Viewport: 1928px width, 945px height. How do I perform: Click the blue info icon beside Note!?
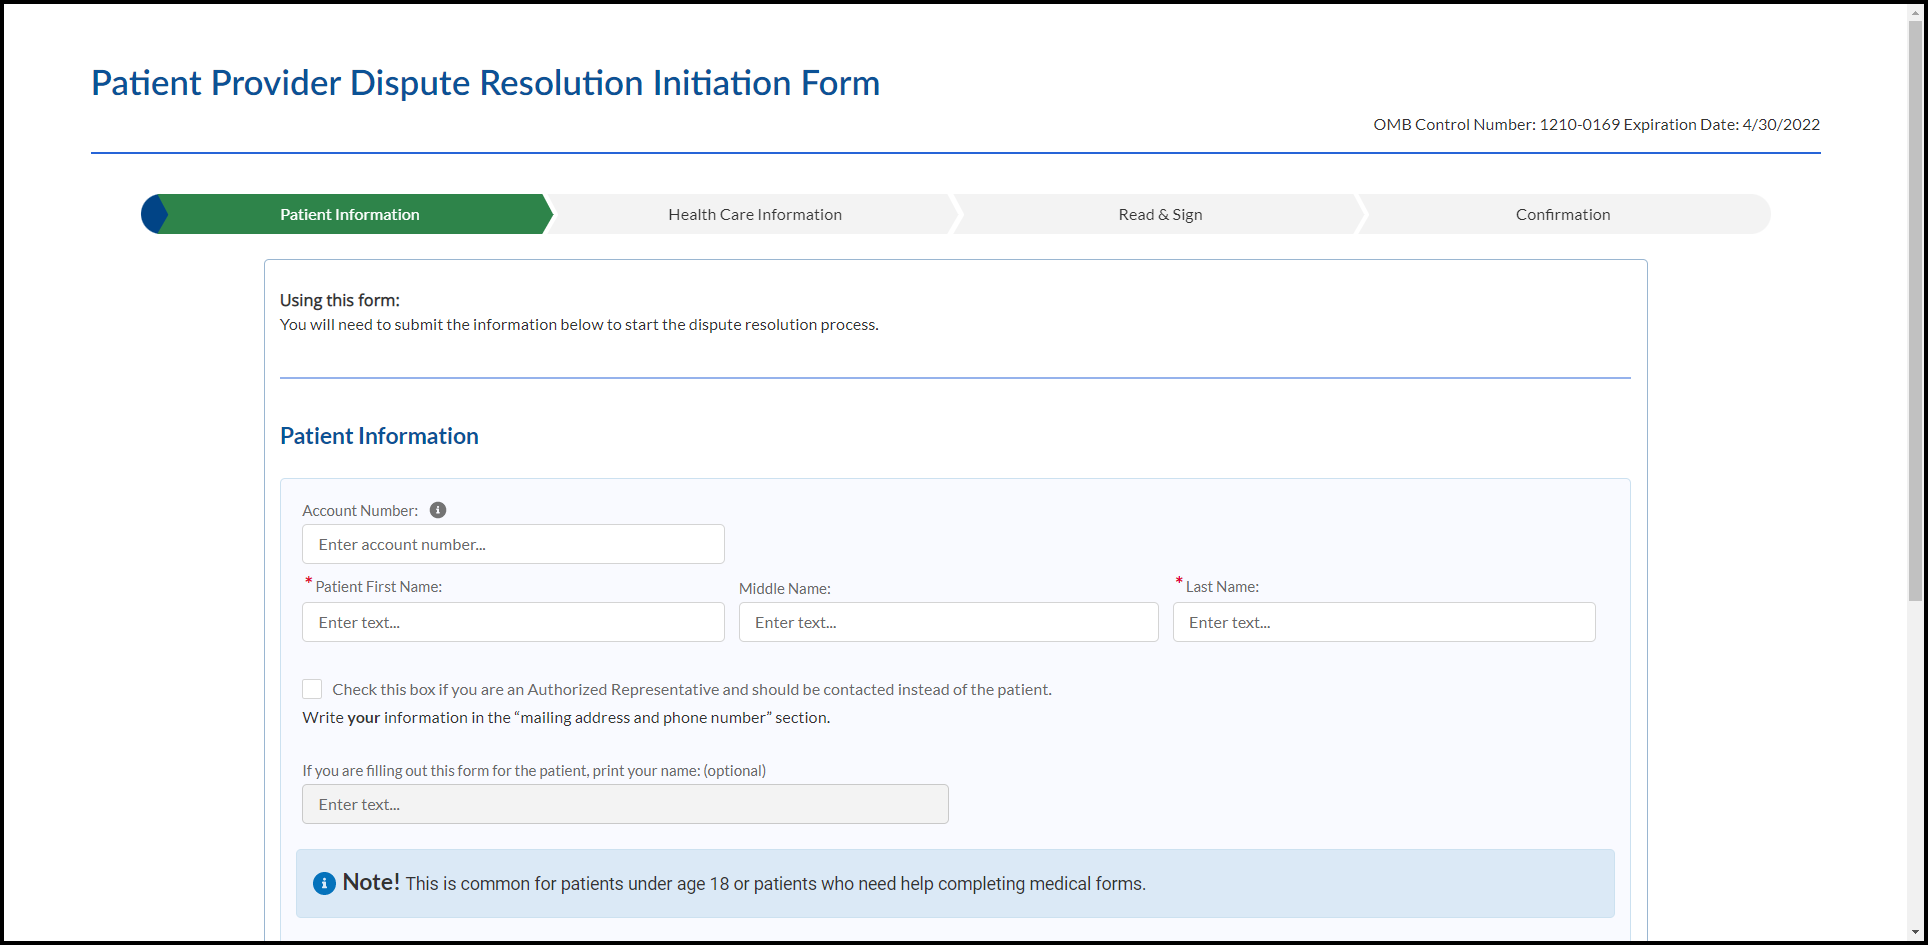pyautogui.click(x=324, y=884)
